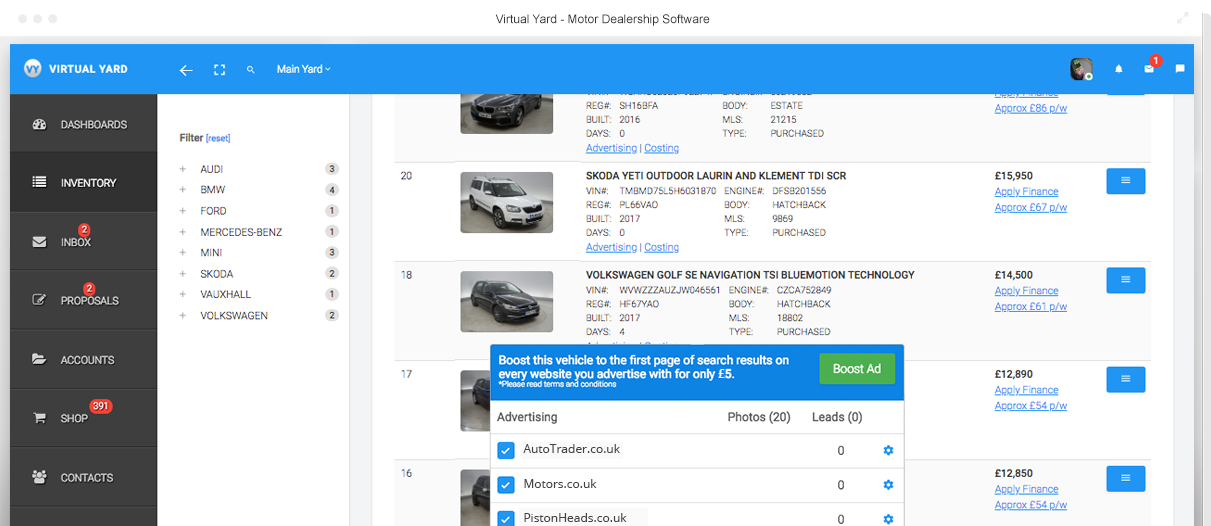Expand the AUDI filter
This screenshot has height=526, width=1211.
coord(183,169)
